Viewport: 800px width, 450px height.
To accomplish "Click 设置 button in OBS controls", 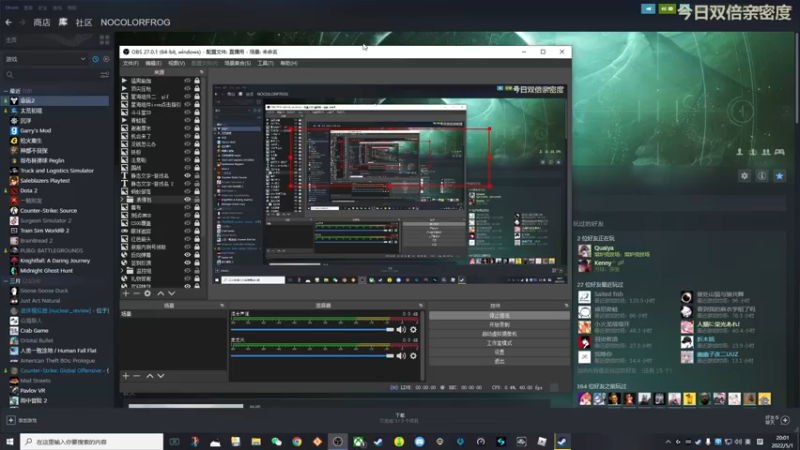I will point(499,352).
